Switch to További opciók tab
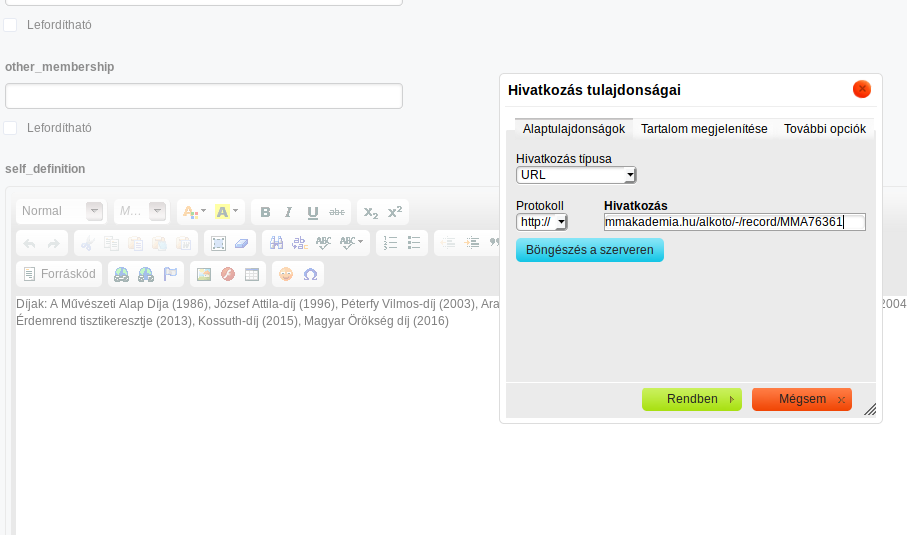The image size is (907, 535). point(825,129)
